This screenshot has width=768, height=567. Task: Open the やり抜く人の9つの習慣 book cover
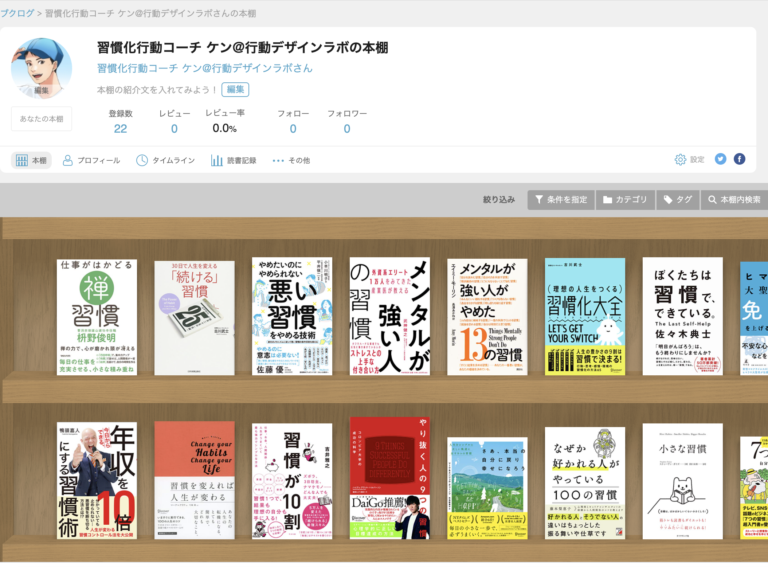click(x=390, y=478)
